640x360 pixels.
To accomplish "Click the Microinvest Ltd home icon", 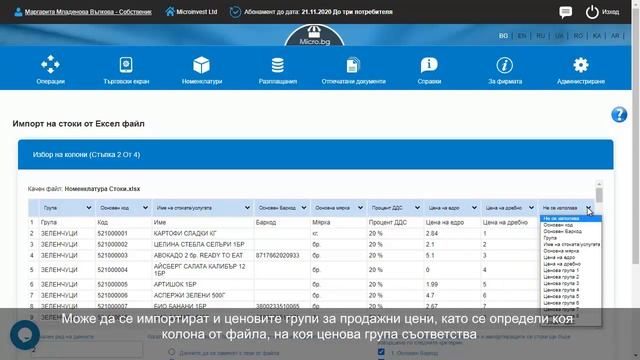I will click(170, 11).
